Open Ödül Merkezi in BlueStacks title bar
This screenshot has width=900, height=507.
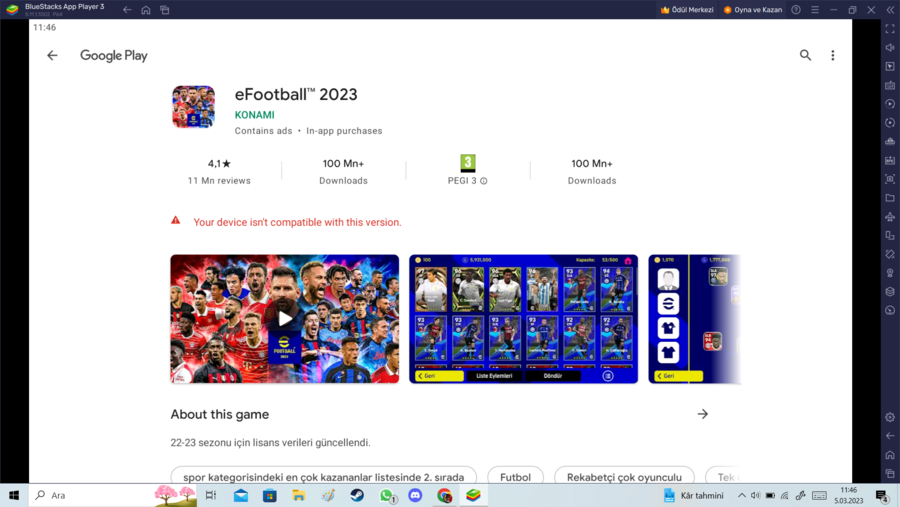click(687, 10)
